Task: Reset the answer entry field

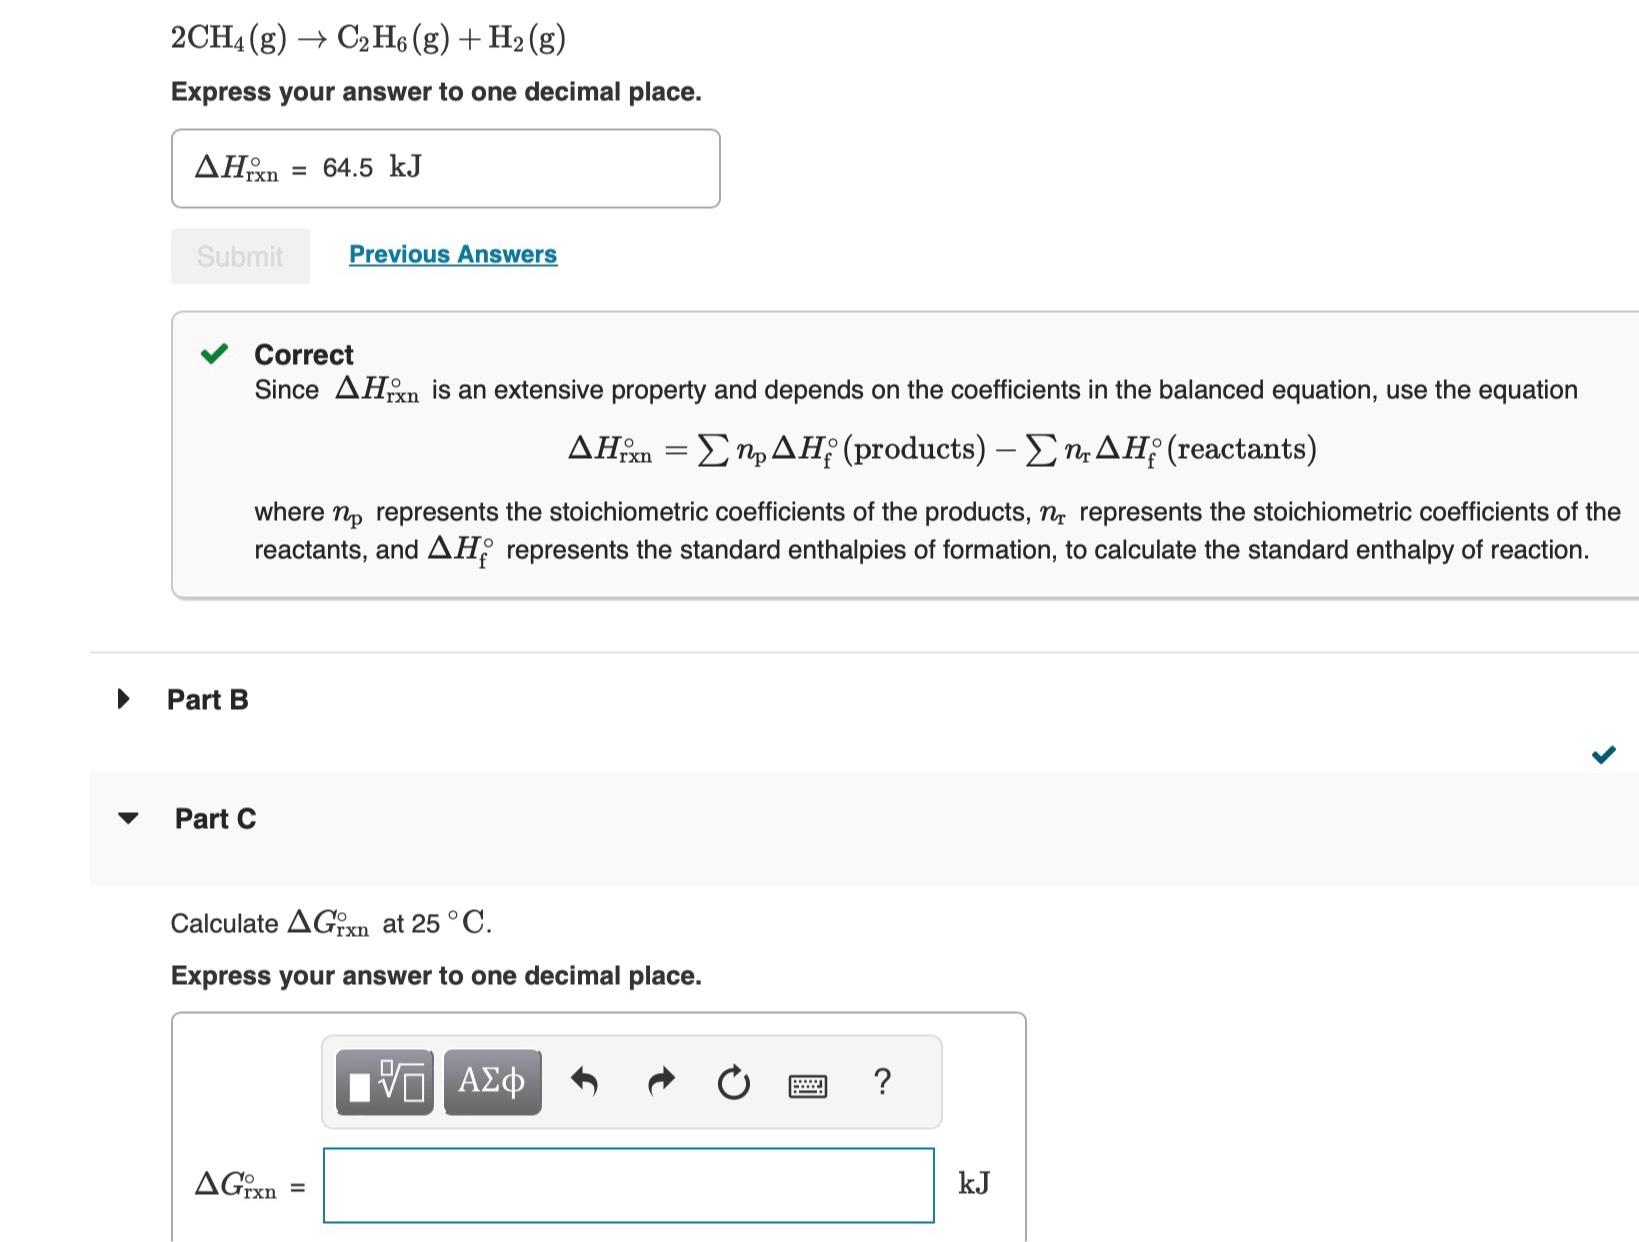Action: pyautogui.click(x=734, y=1081)
